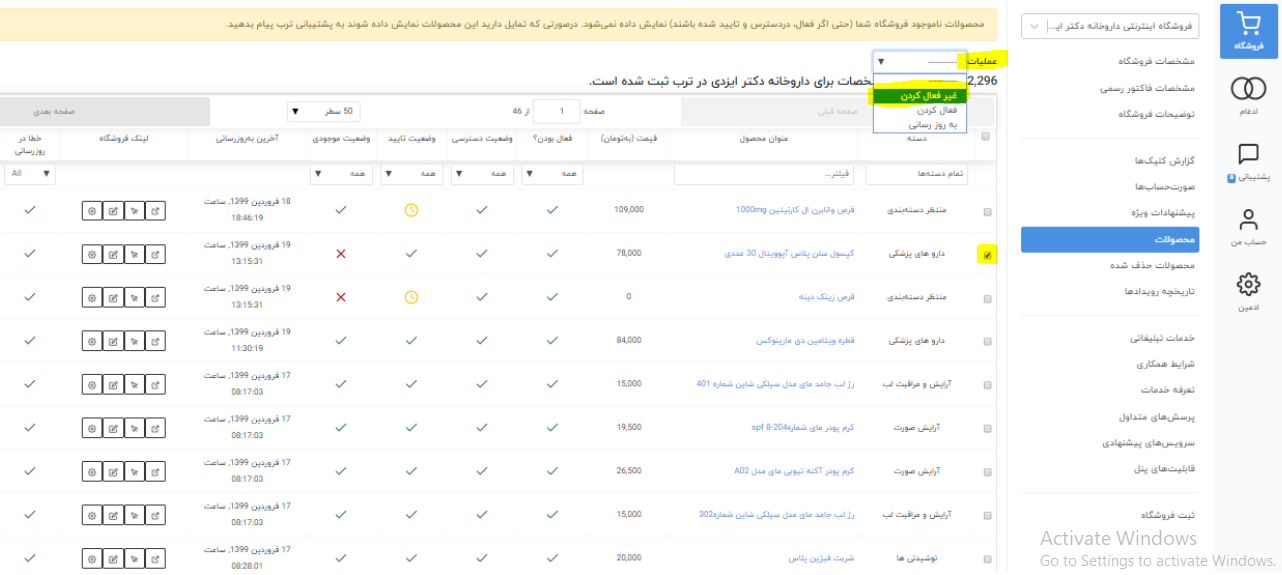The width and height of the screenshot is (1282, 575).
Task: Click the product title filter input field
Action: click(x=765, y=175)
